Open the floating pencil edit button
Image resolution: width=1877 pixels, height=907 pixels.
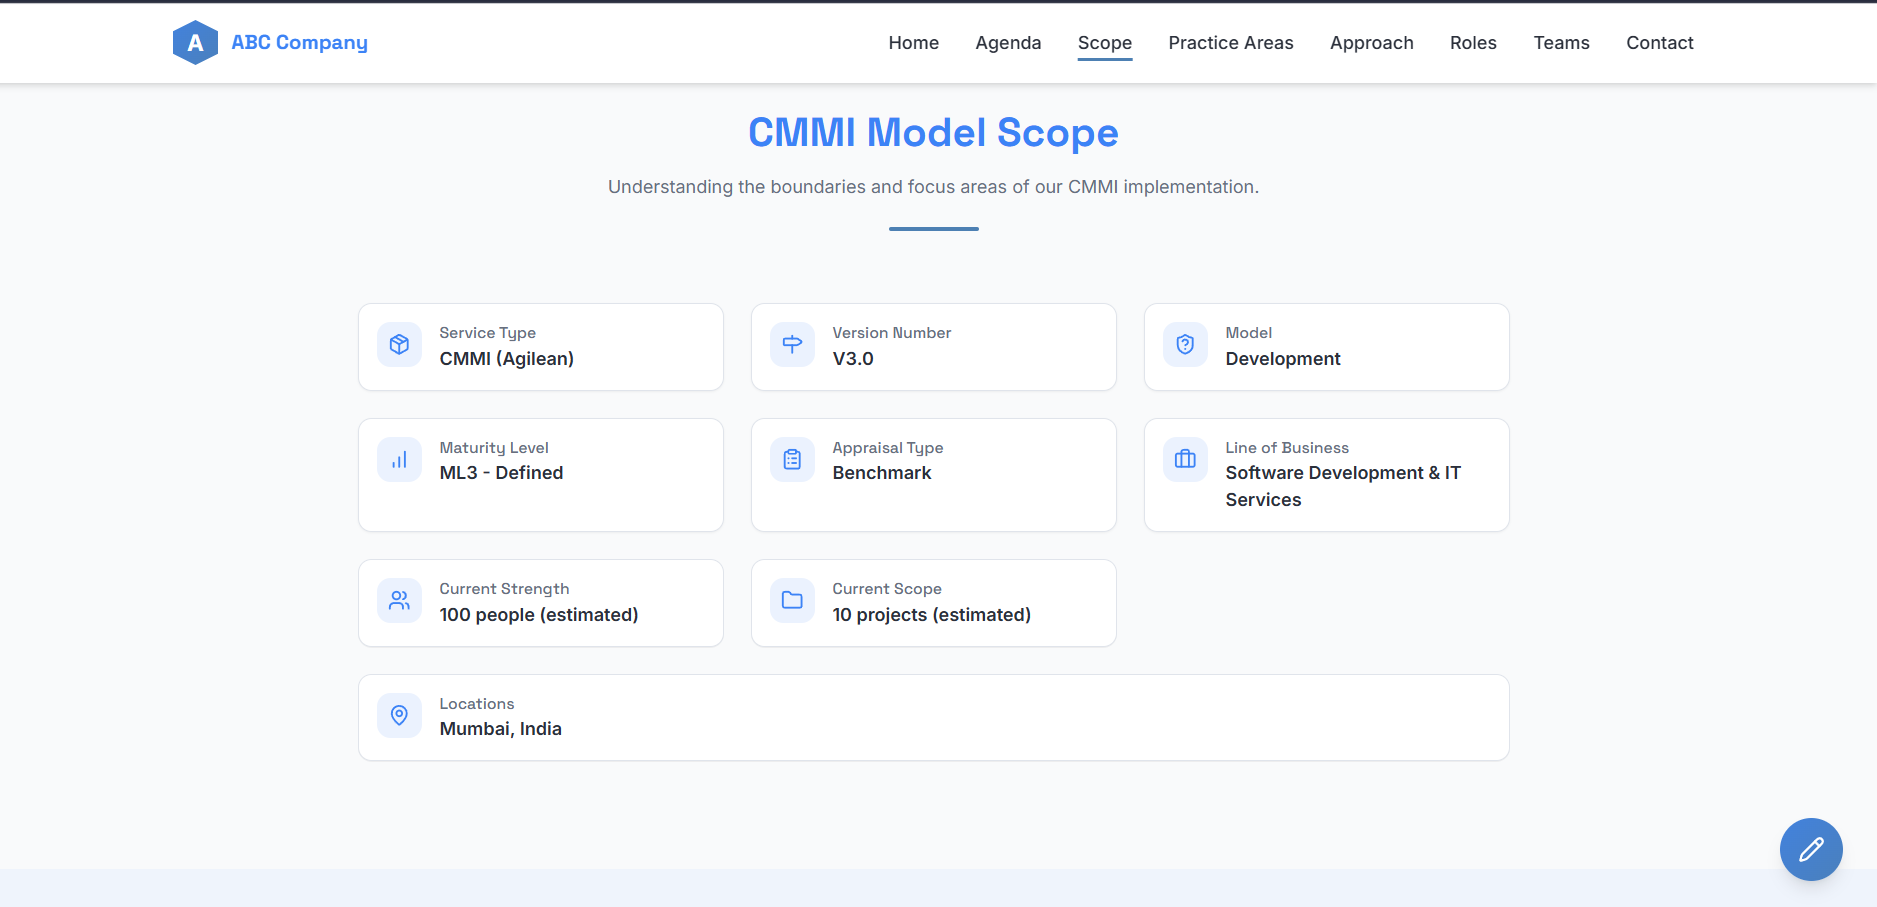click(1811, 850)
